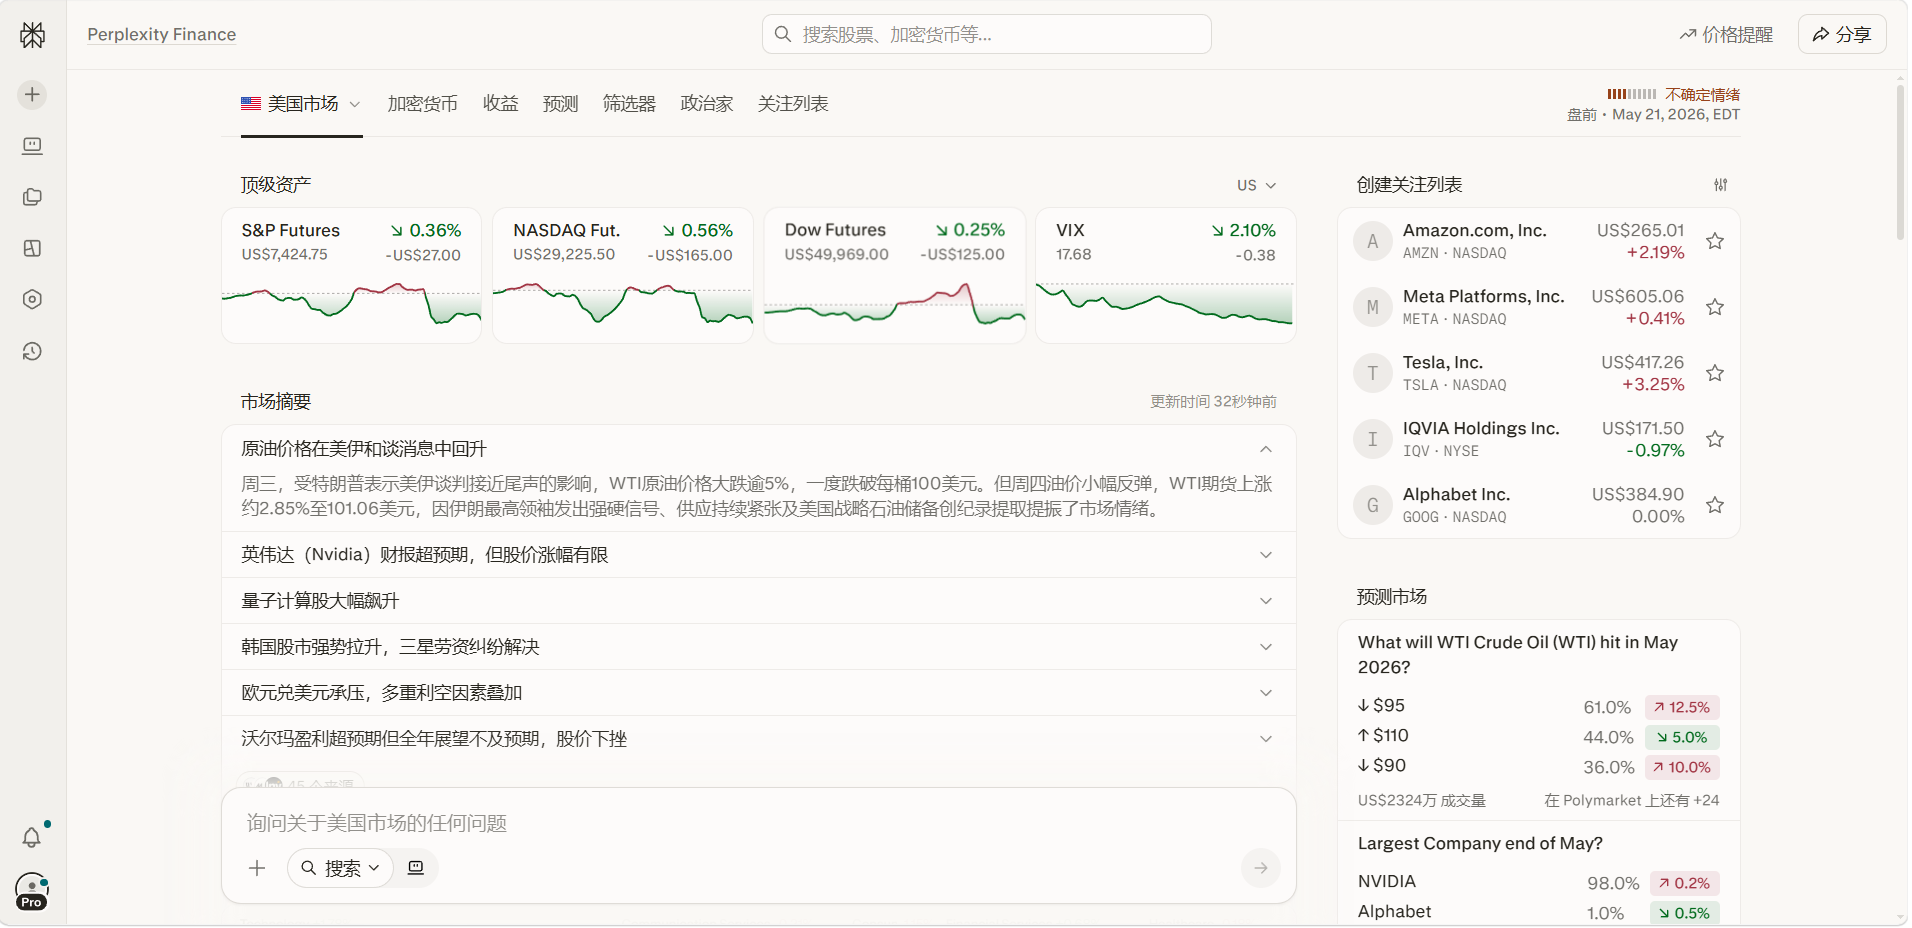
Task: Open the 搜索 mode dropdown in ask box
Action: pyautogui.click(x=340, y=868)
